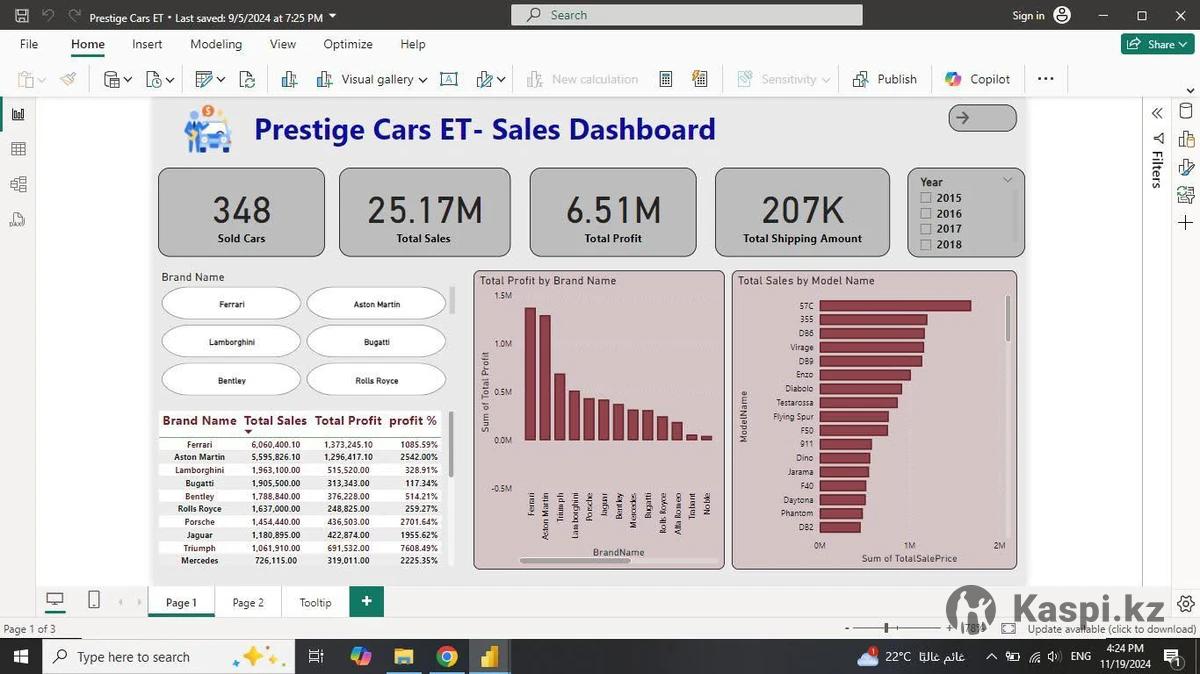Switch to desktop layout icon
This screenshot has height=674, width=1200.
55,600
